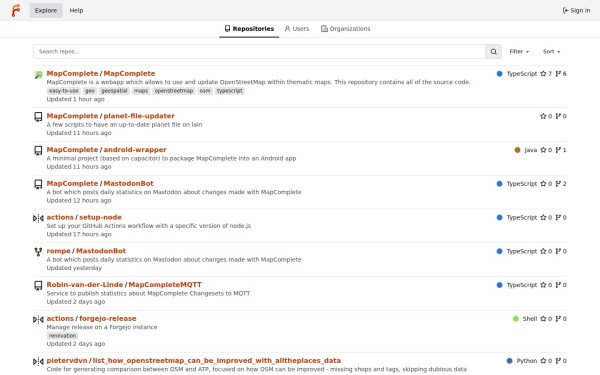Viewport: 600px width, 375px height.
Task: Click the rompe owner link
Action: 59,251
